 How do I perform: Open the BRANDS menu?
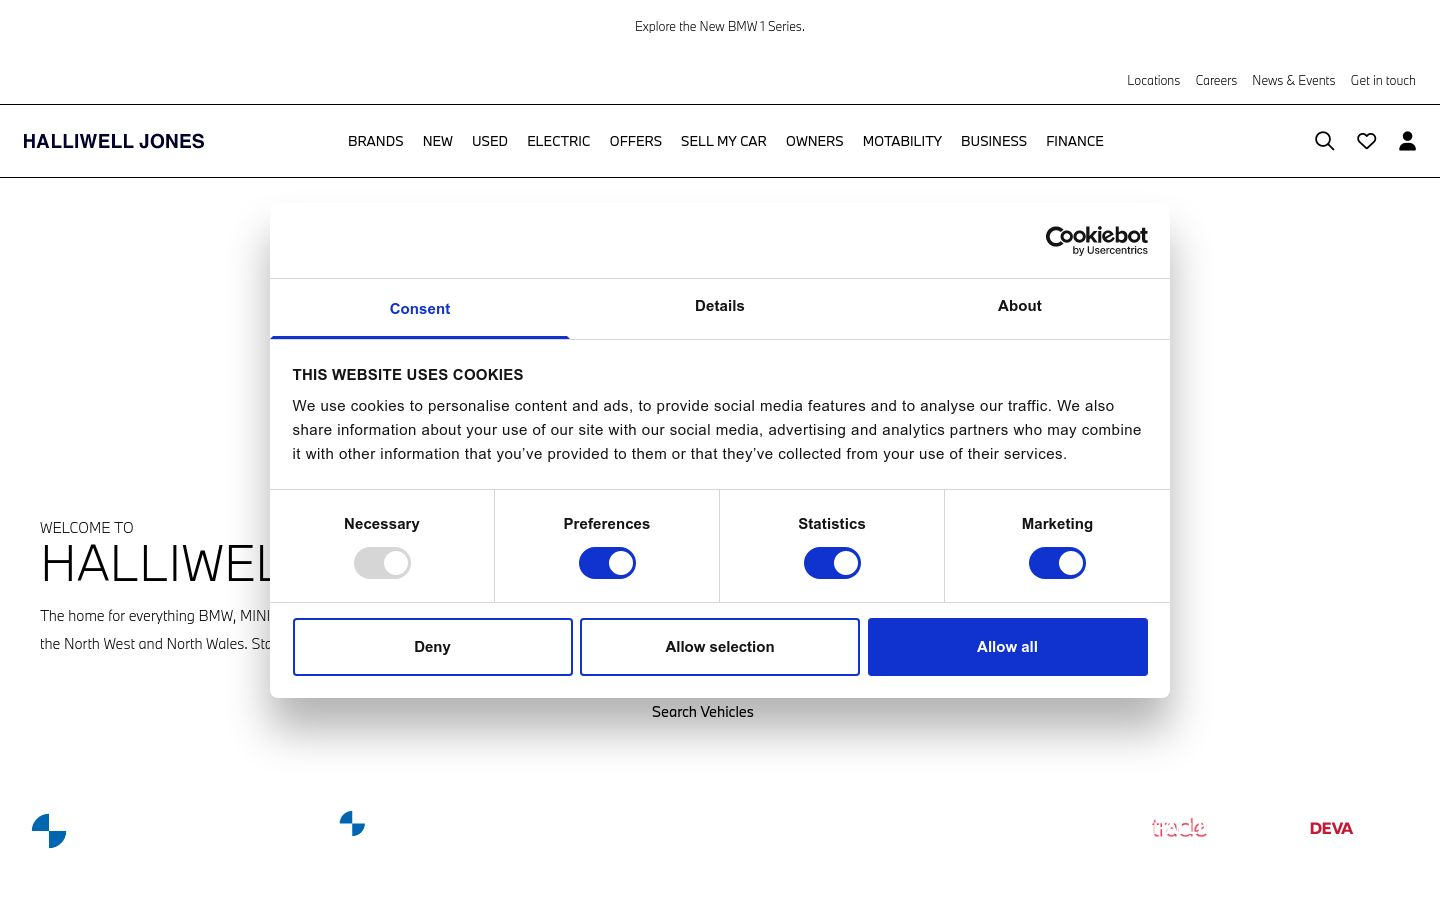(x=376, y=141)
